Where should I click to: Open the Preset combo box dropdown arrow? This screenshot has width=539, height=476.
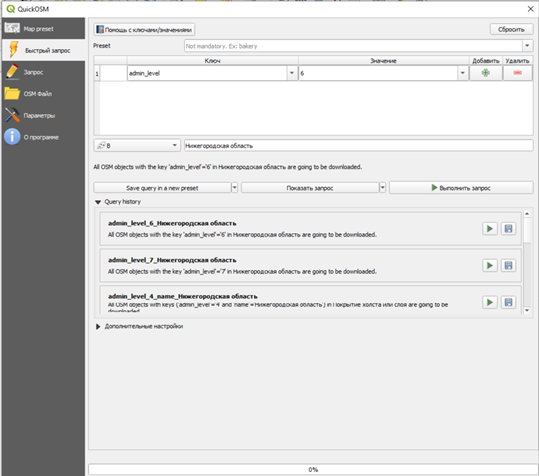pos(527,45)
